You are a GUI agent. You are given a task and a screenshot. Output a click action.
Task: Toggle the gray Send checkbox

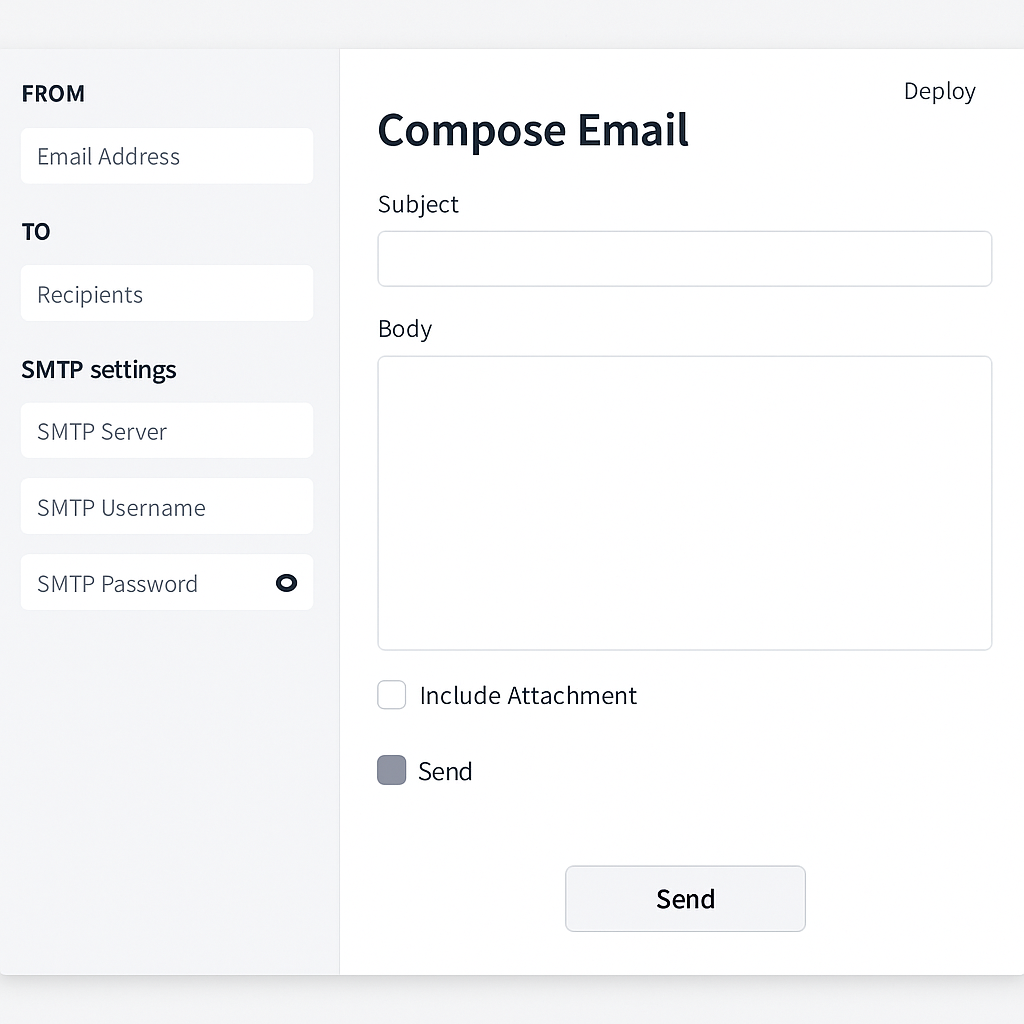[392, 770]
